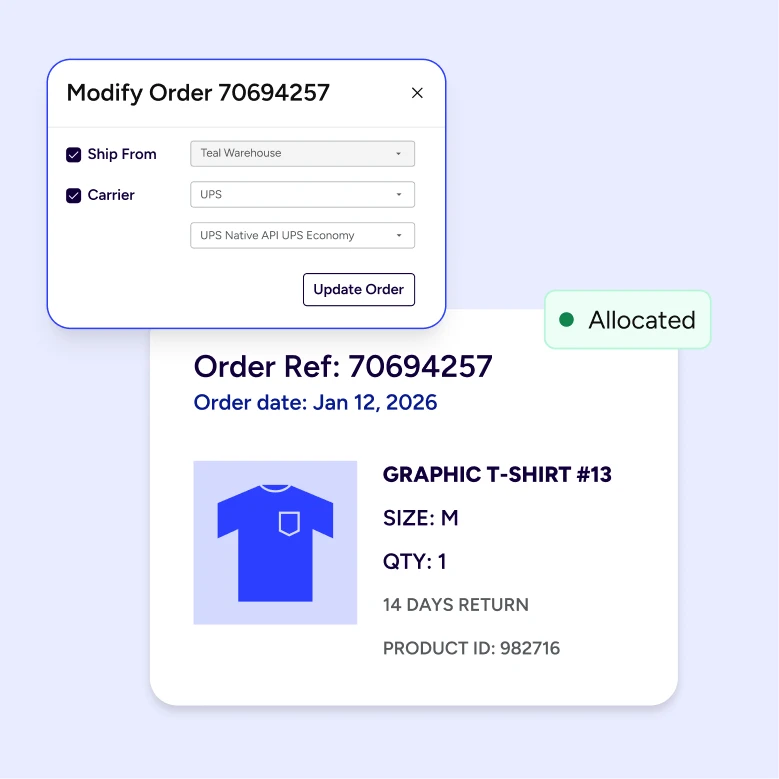779x779 pixels.
Task: Click the Order date Jan 12, 2026 text
Action: (x=315, y=402)
